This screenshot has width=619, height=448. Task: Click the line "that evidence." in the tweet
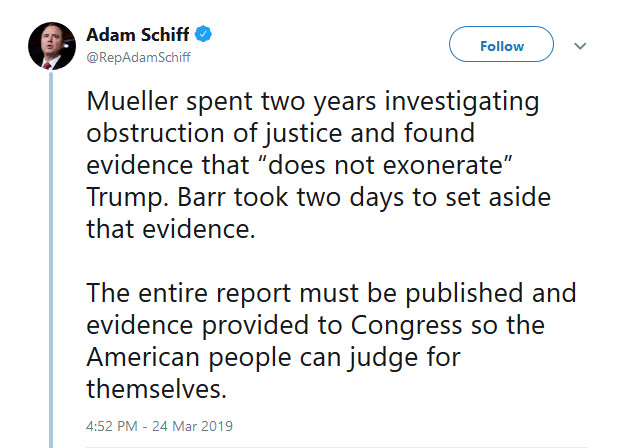click(x=171, y=229)
